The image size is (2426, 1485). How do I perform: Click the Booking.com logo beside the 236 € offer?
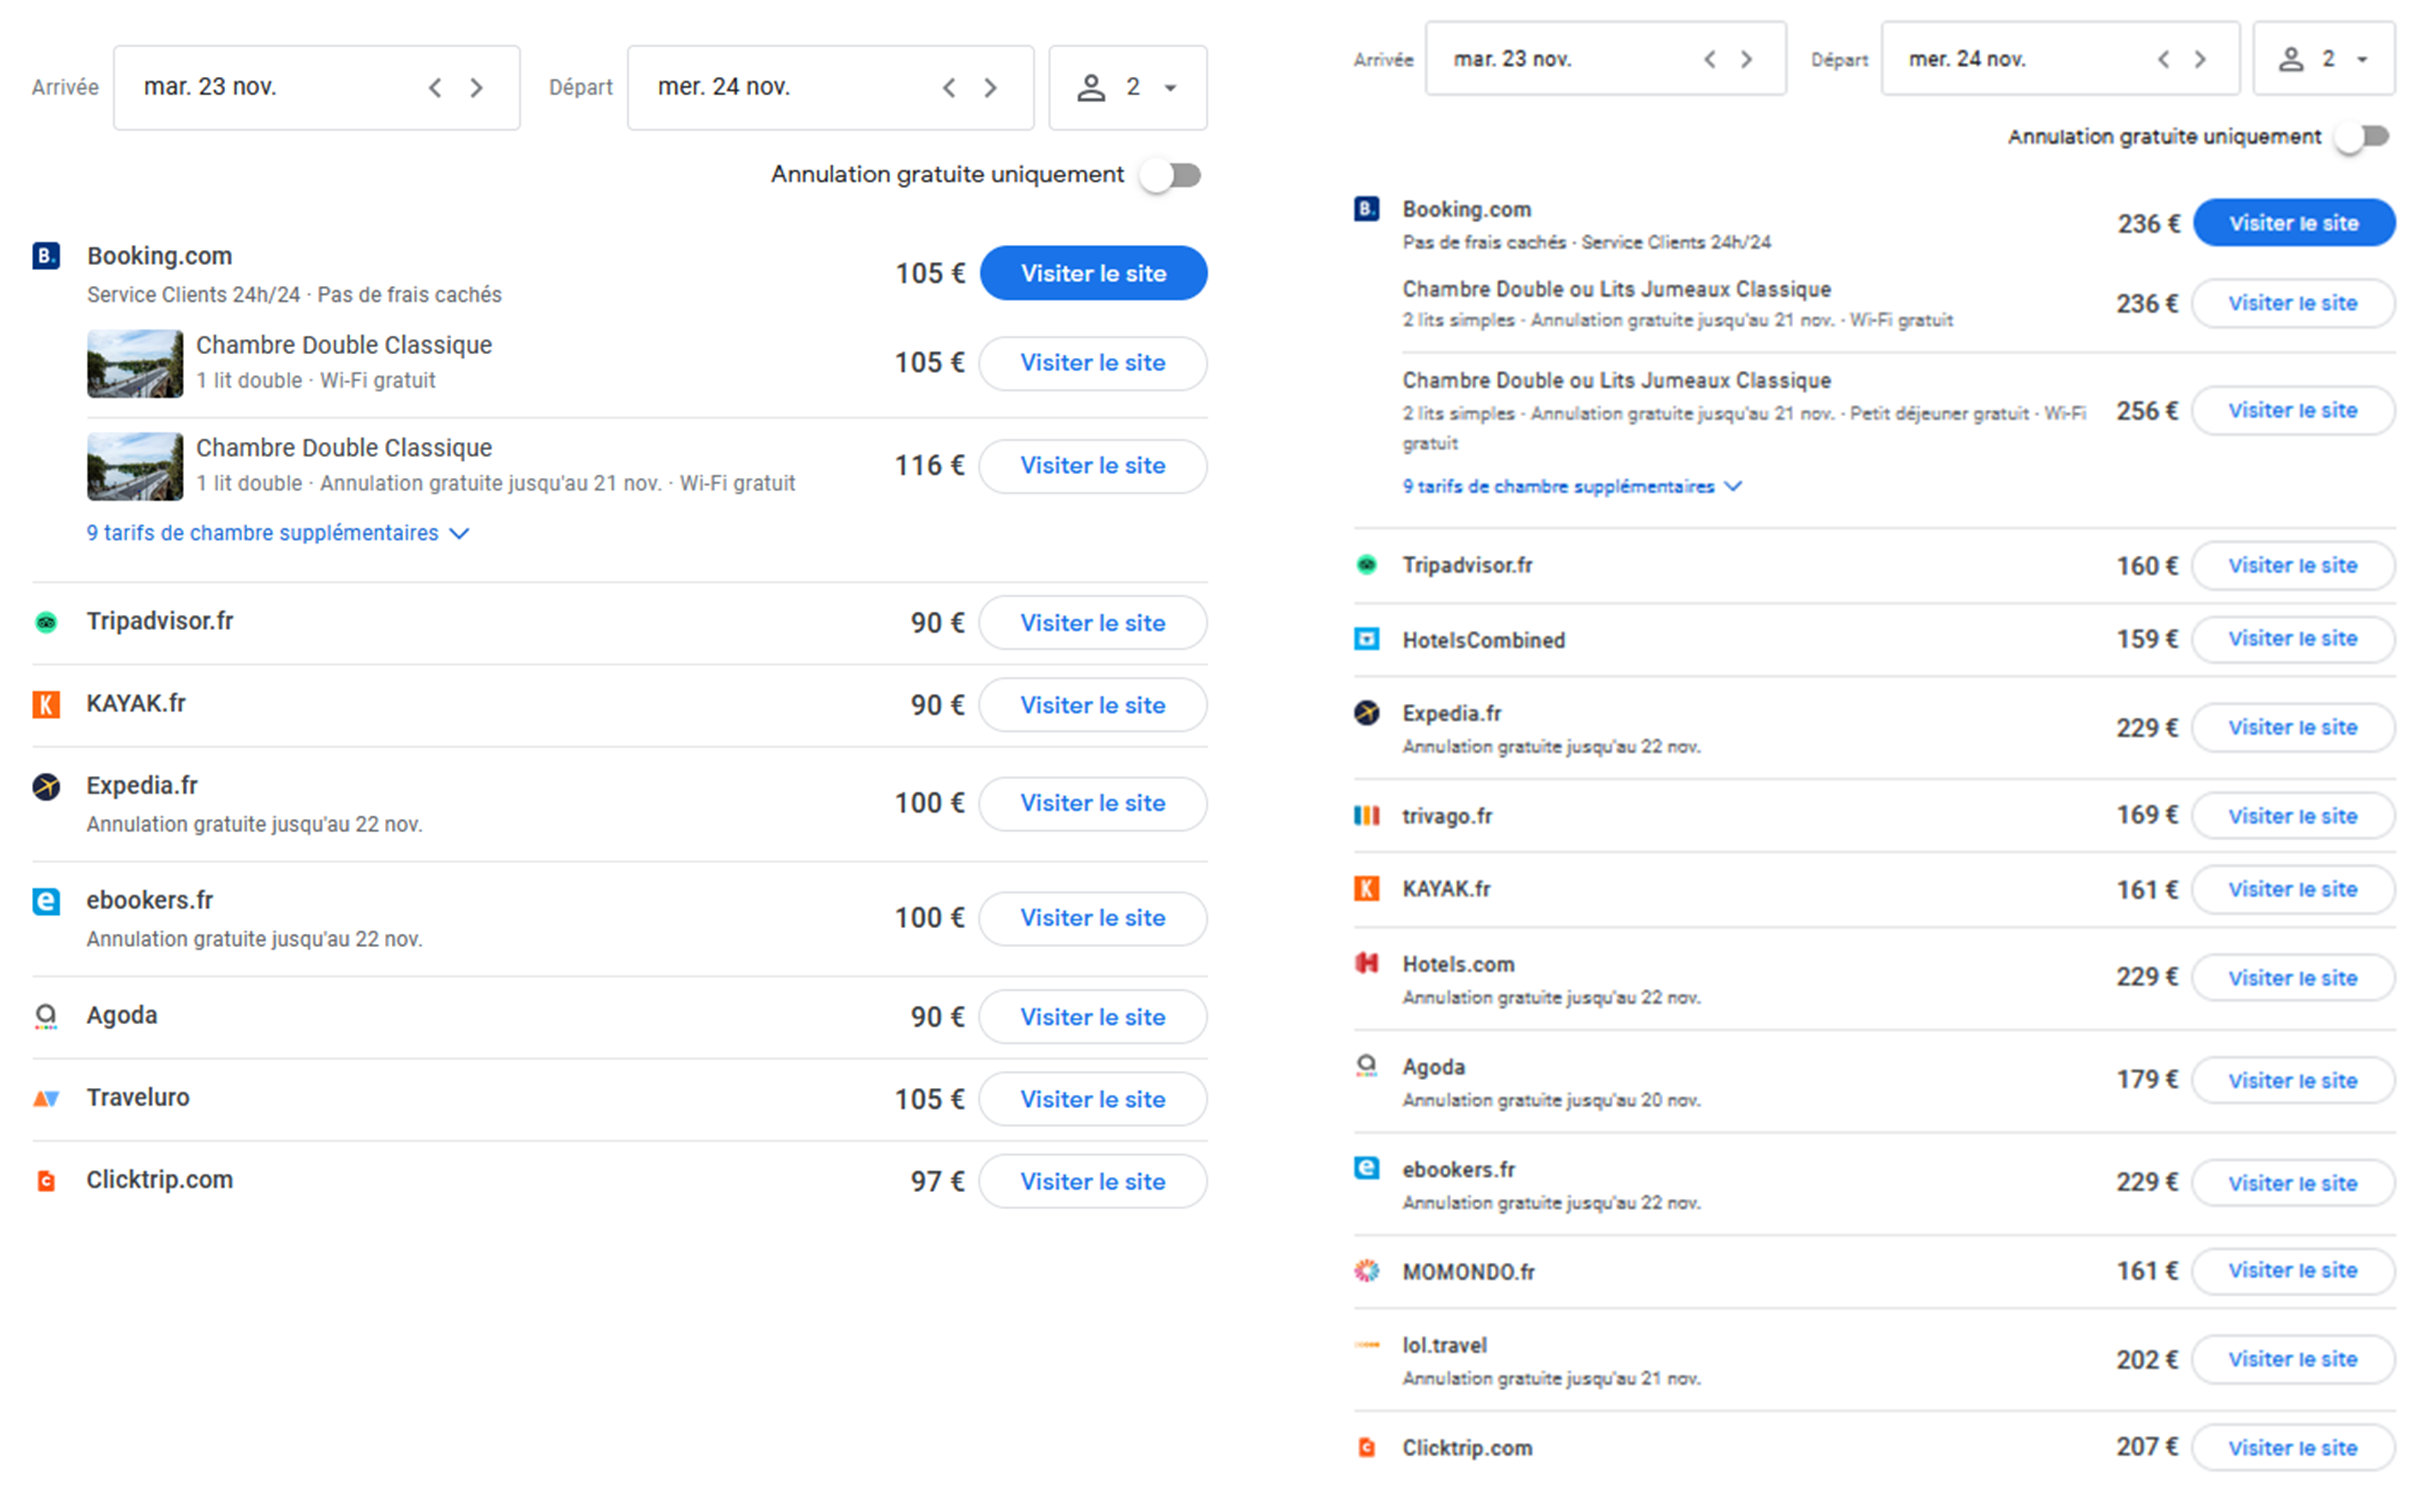(1367, 209)
